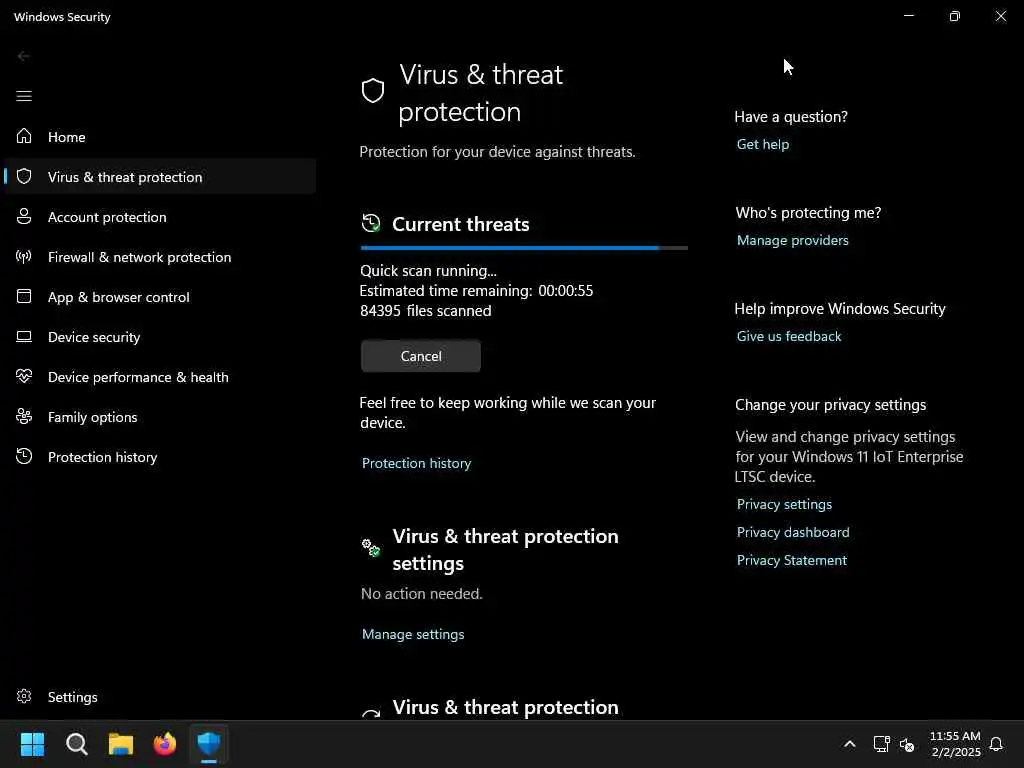The height and width of the screenshot is (768, 1024).
Task: Open Protection history link under Current threats
Action: tap(416, 463)
